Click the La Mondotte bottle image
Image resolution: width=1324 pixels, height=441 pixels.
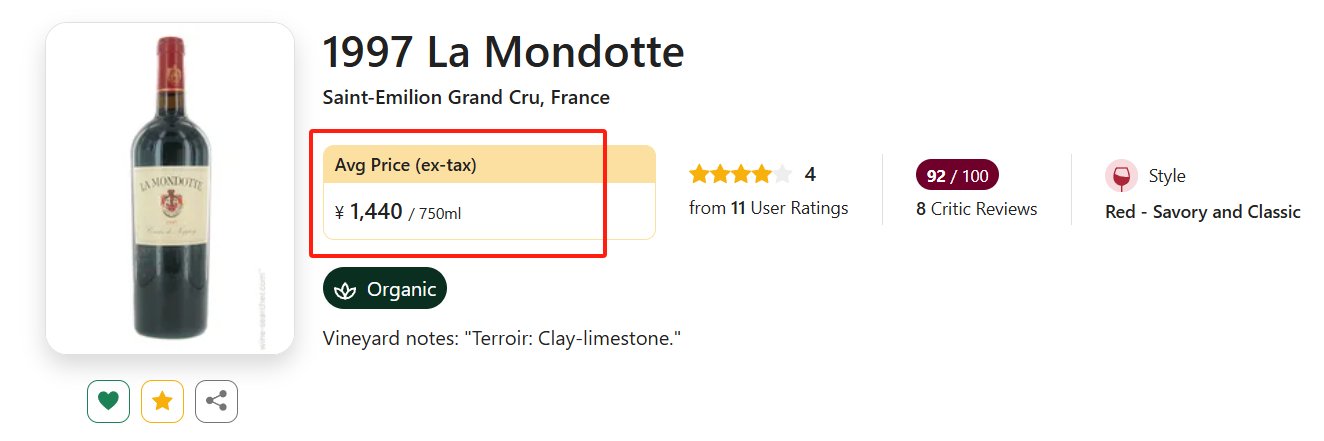[170, 188]
